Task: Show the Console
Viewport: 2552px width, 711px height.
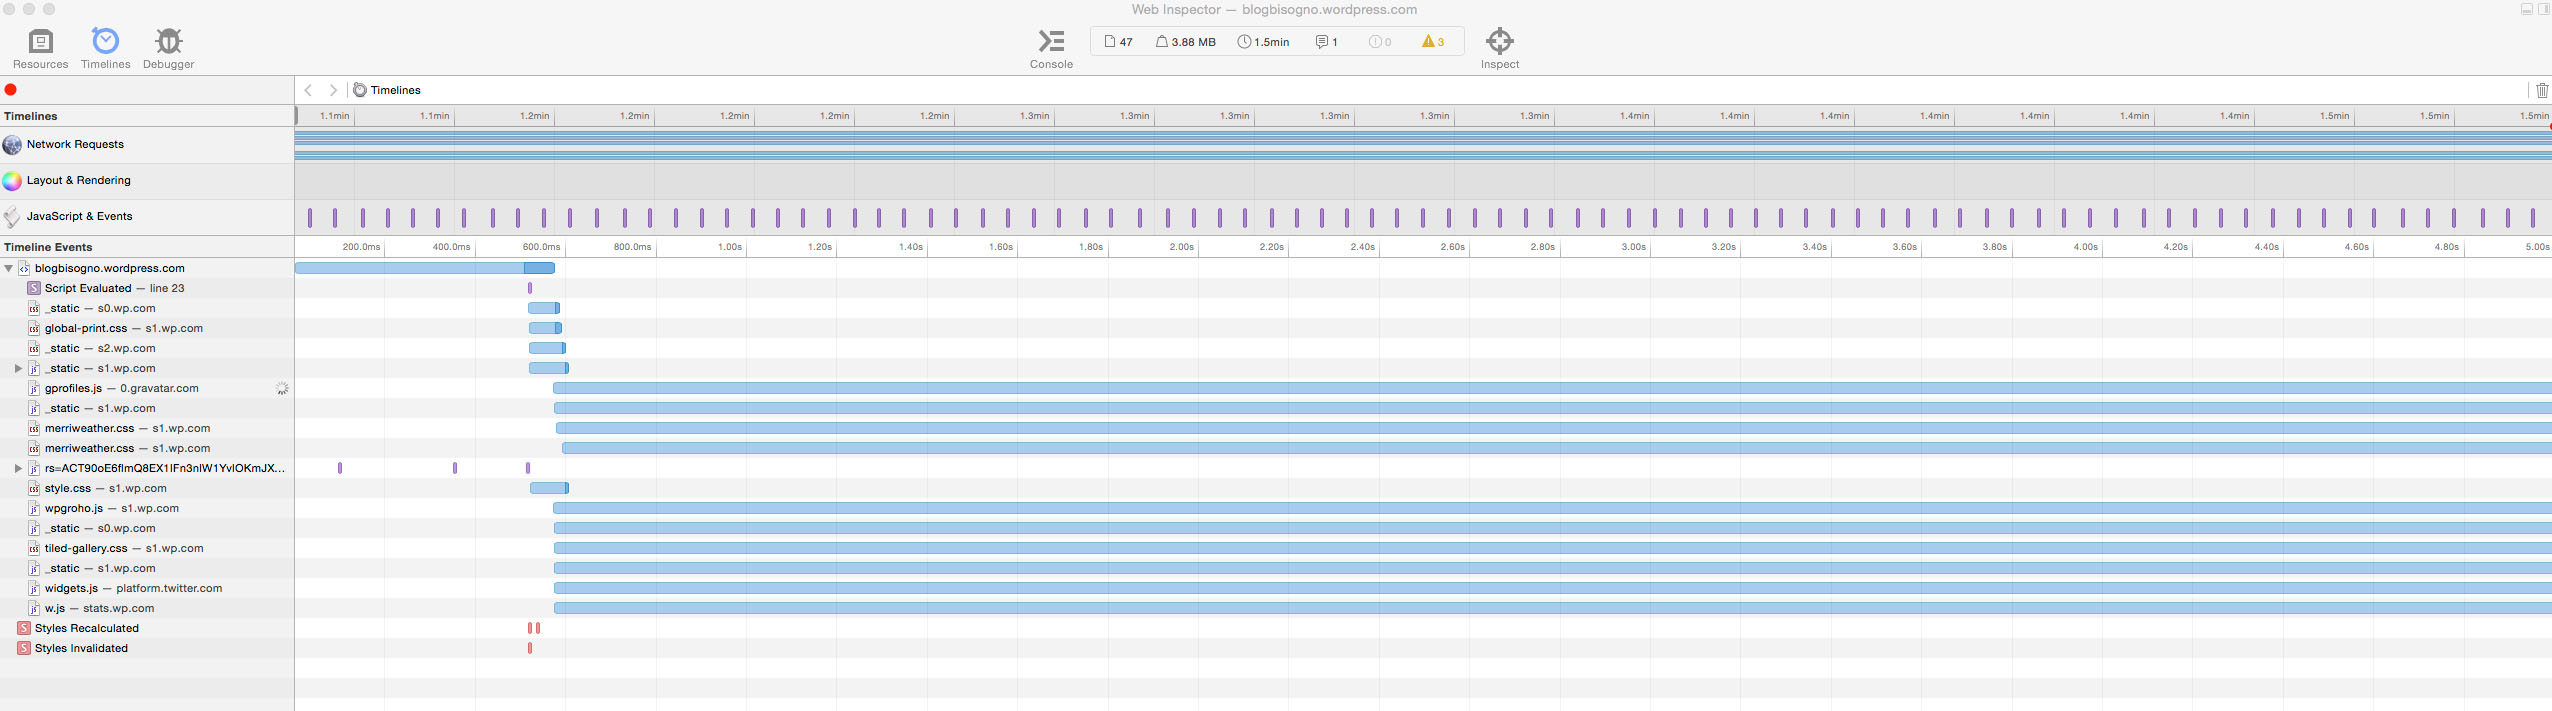Action: 1051,48
